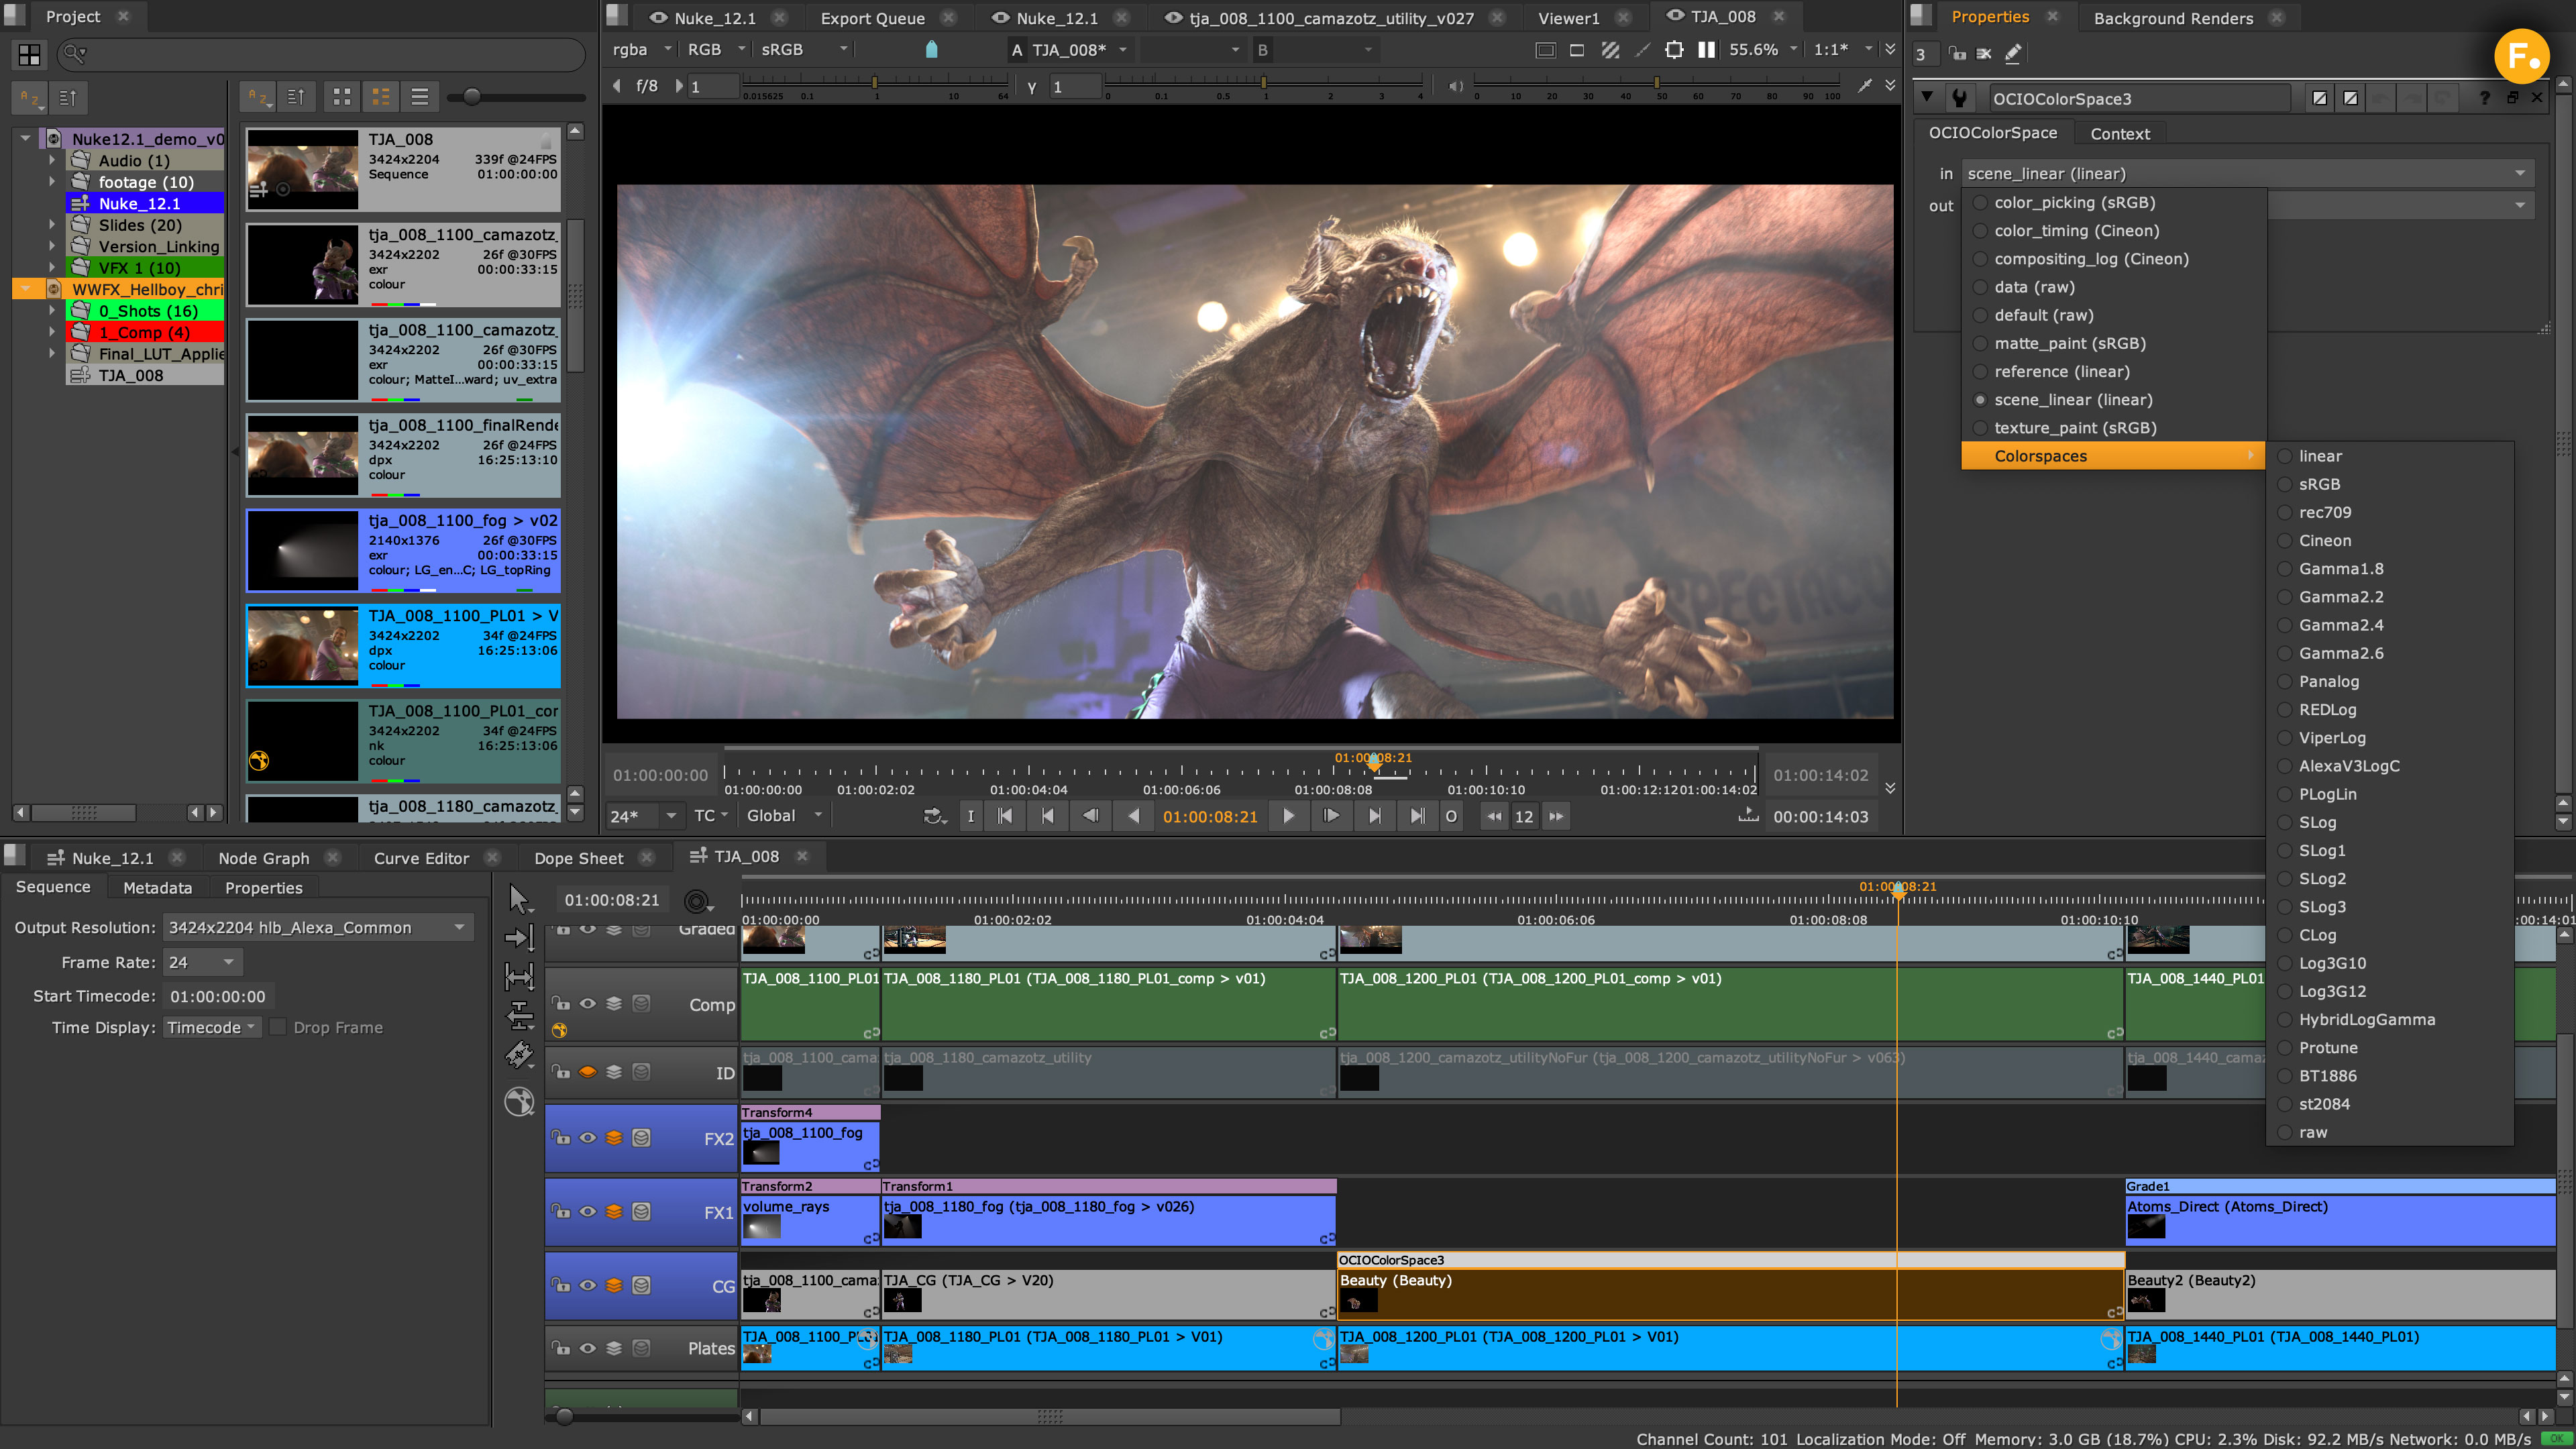The image size is (2576, 1449).
Task: Jump to the first frame button
Action: (x=1005, y=816)
